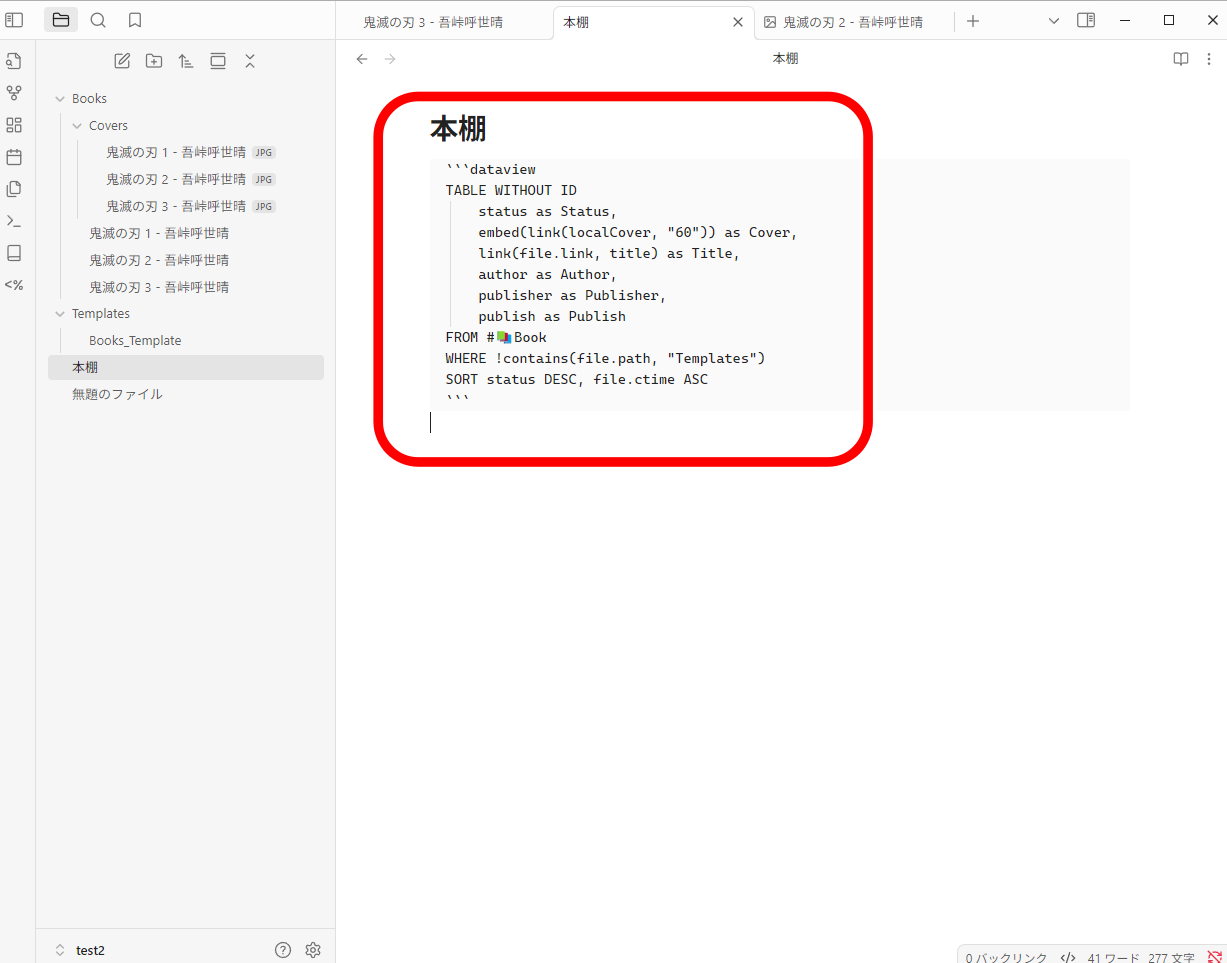
Task: Toggle the right sidebar panel
Action: [1086, 20]
